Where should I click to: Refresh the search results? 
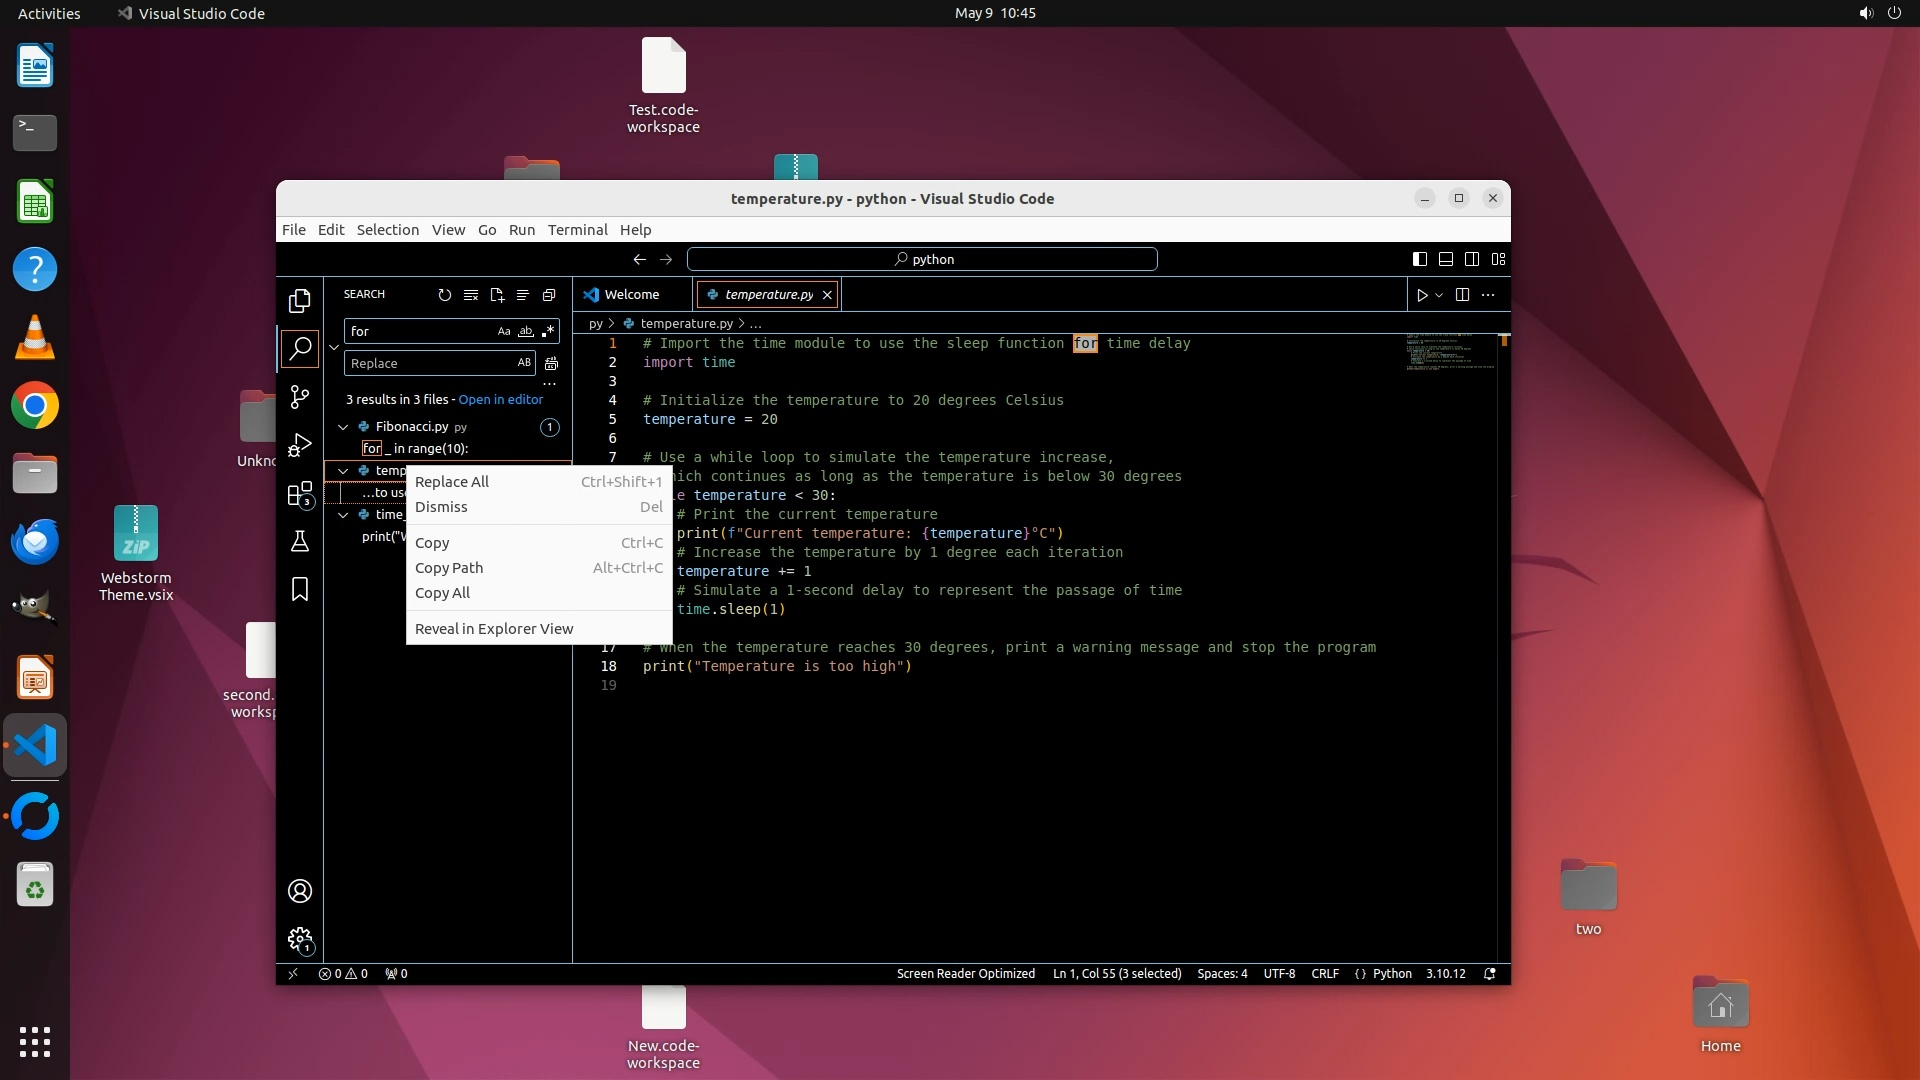pyautogui.click(x=444, y=295)
